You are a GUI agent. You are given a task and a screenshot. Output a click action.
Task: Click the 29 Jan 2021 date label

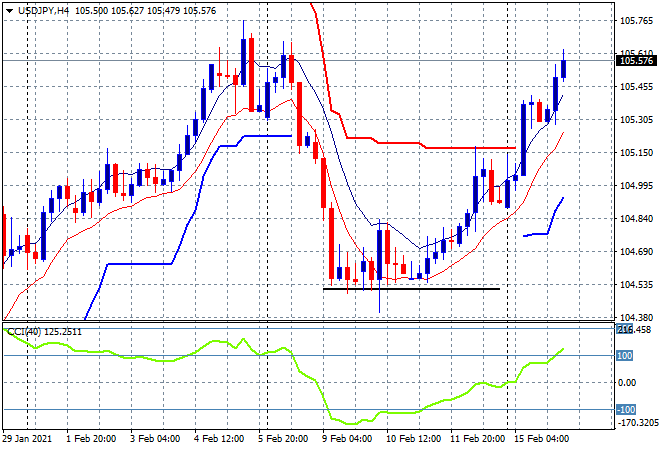click(x=27, y=439)
